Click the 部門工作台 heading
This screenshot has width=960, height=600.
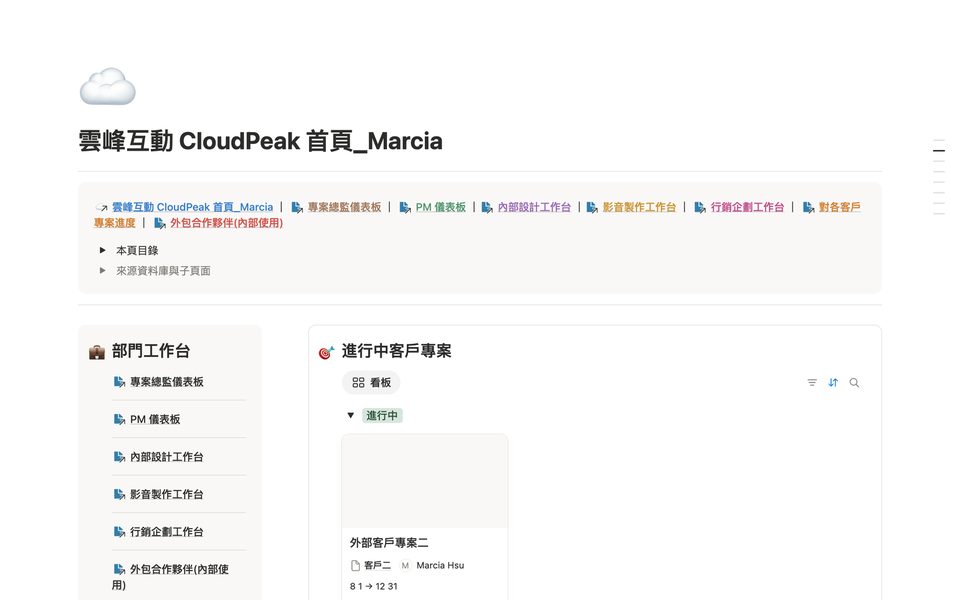pyautogui.click(x=151, y=351)
